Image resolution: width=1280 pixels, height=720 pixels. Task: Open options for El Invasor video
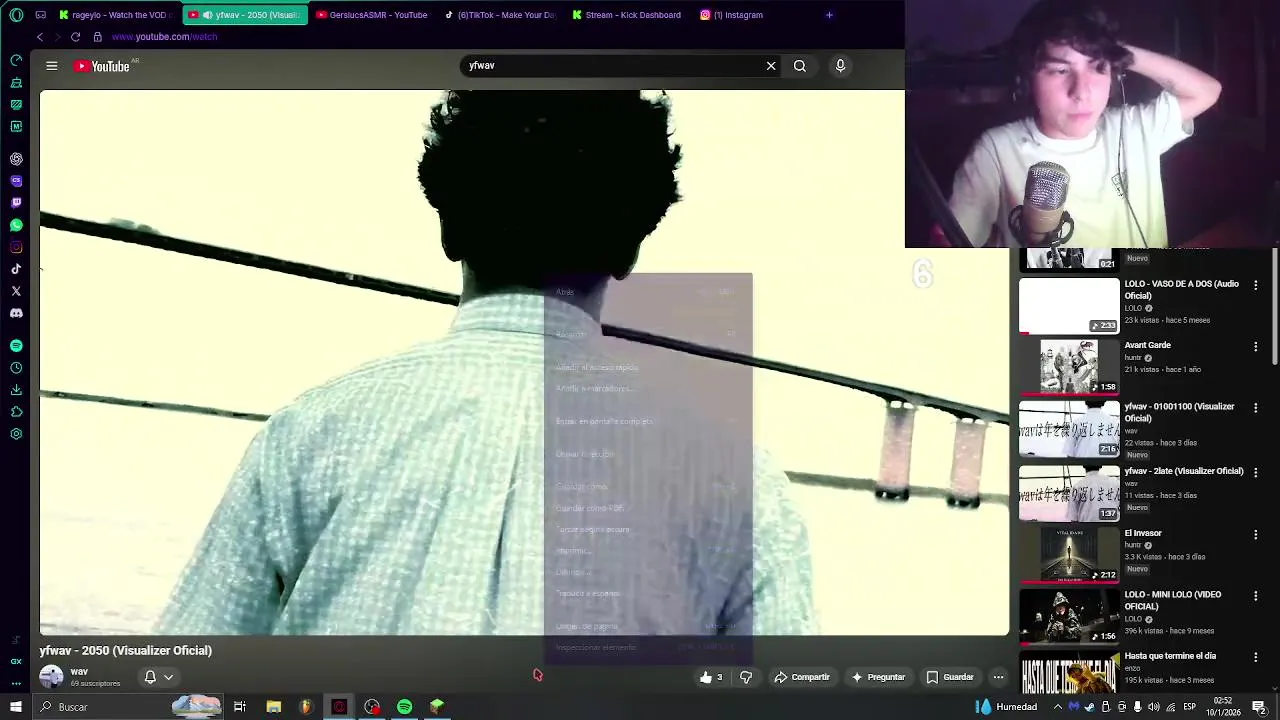pyautogui.click(x=1256, y=535)
